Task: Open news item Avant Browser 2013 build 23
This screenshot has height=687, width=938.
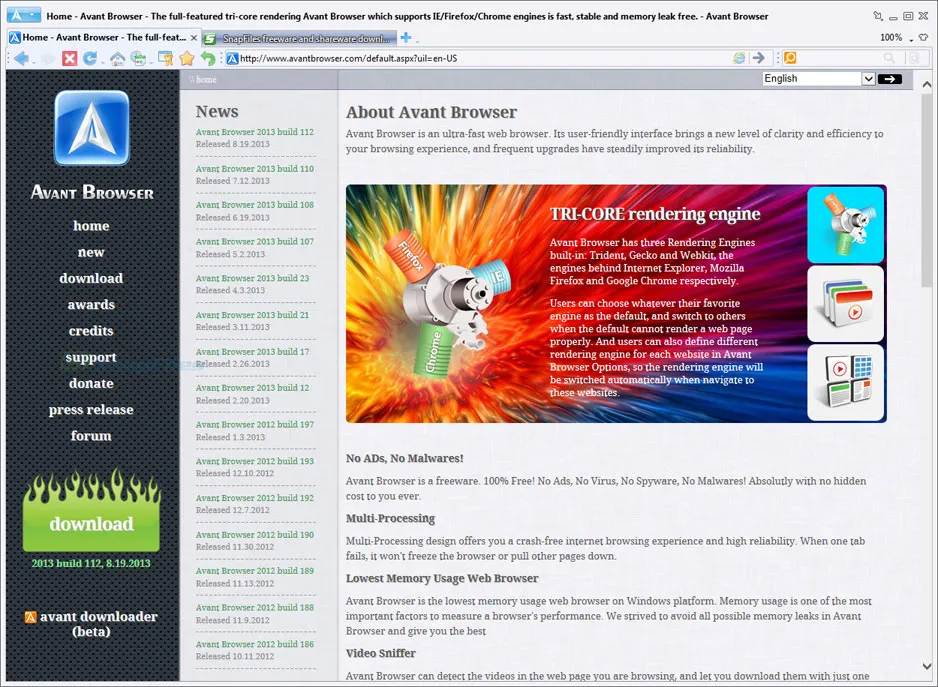Action: 252,278
